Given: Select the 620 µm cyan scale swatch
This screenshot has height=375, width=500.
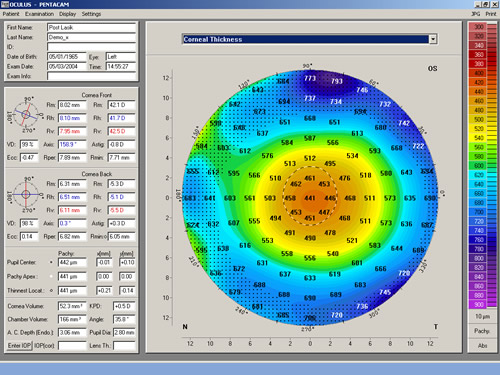Looking at the screenshot, I should click(478, 175).
